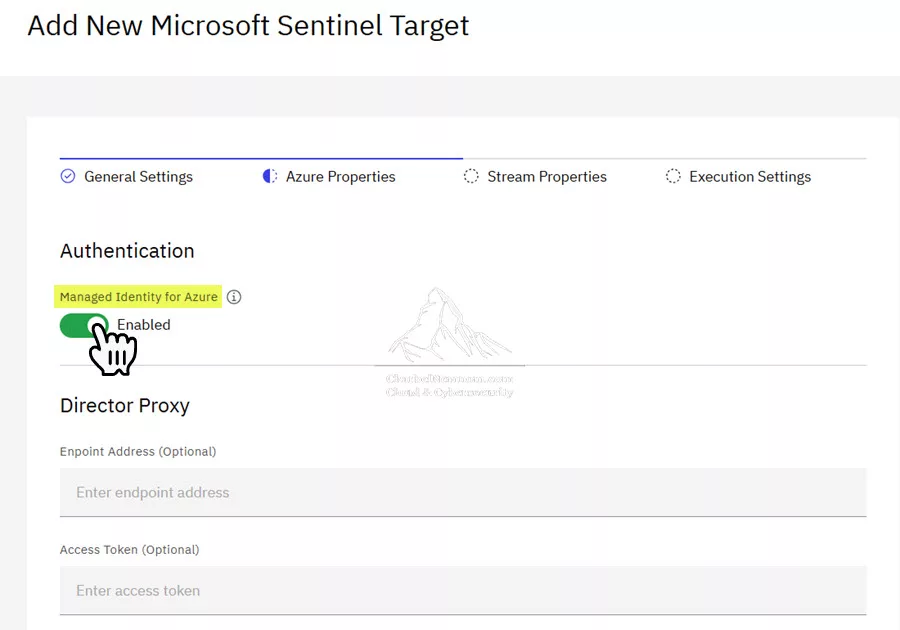Image resolution: width=900 pixels, height=630 pixels.
Task: Click the Access Token (Optional) label
Action: (129, 550)
